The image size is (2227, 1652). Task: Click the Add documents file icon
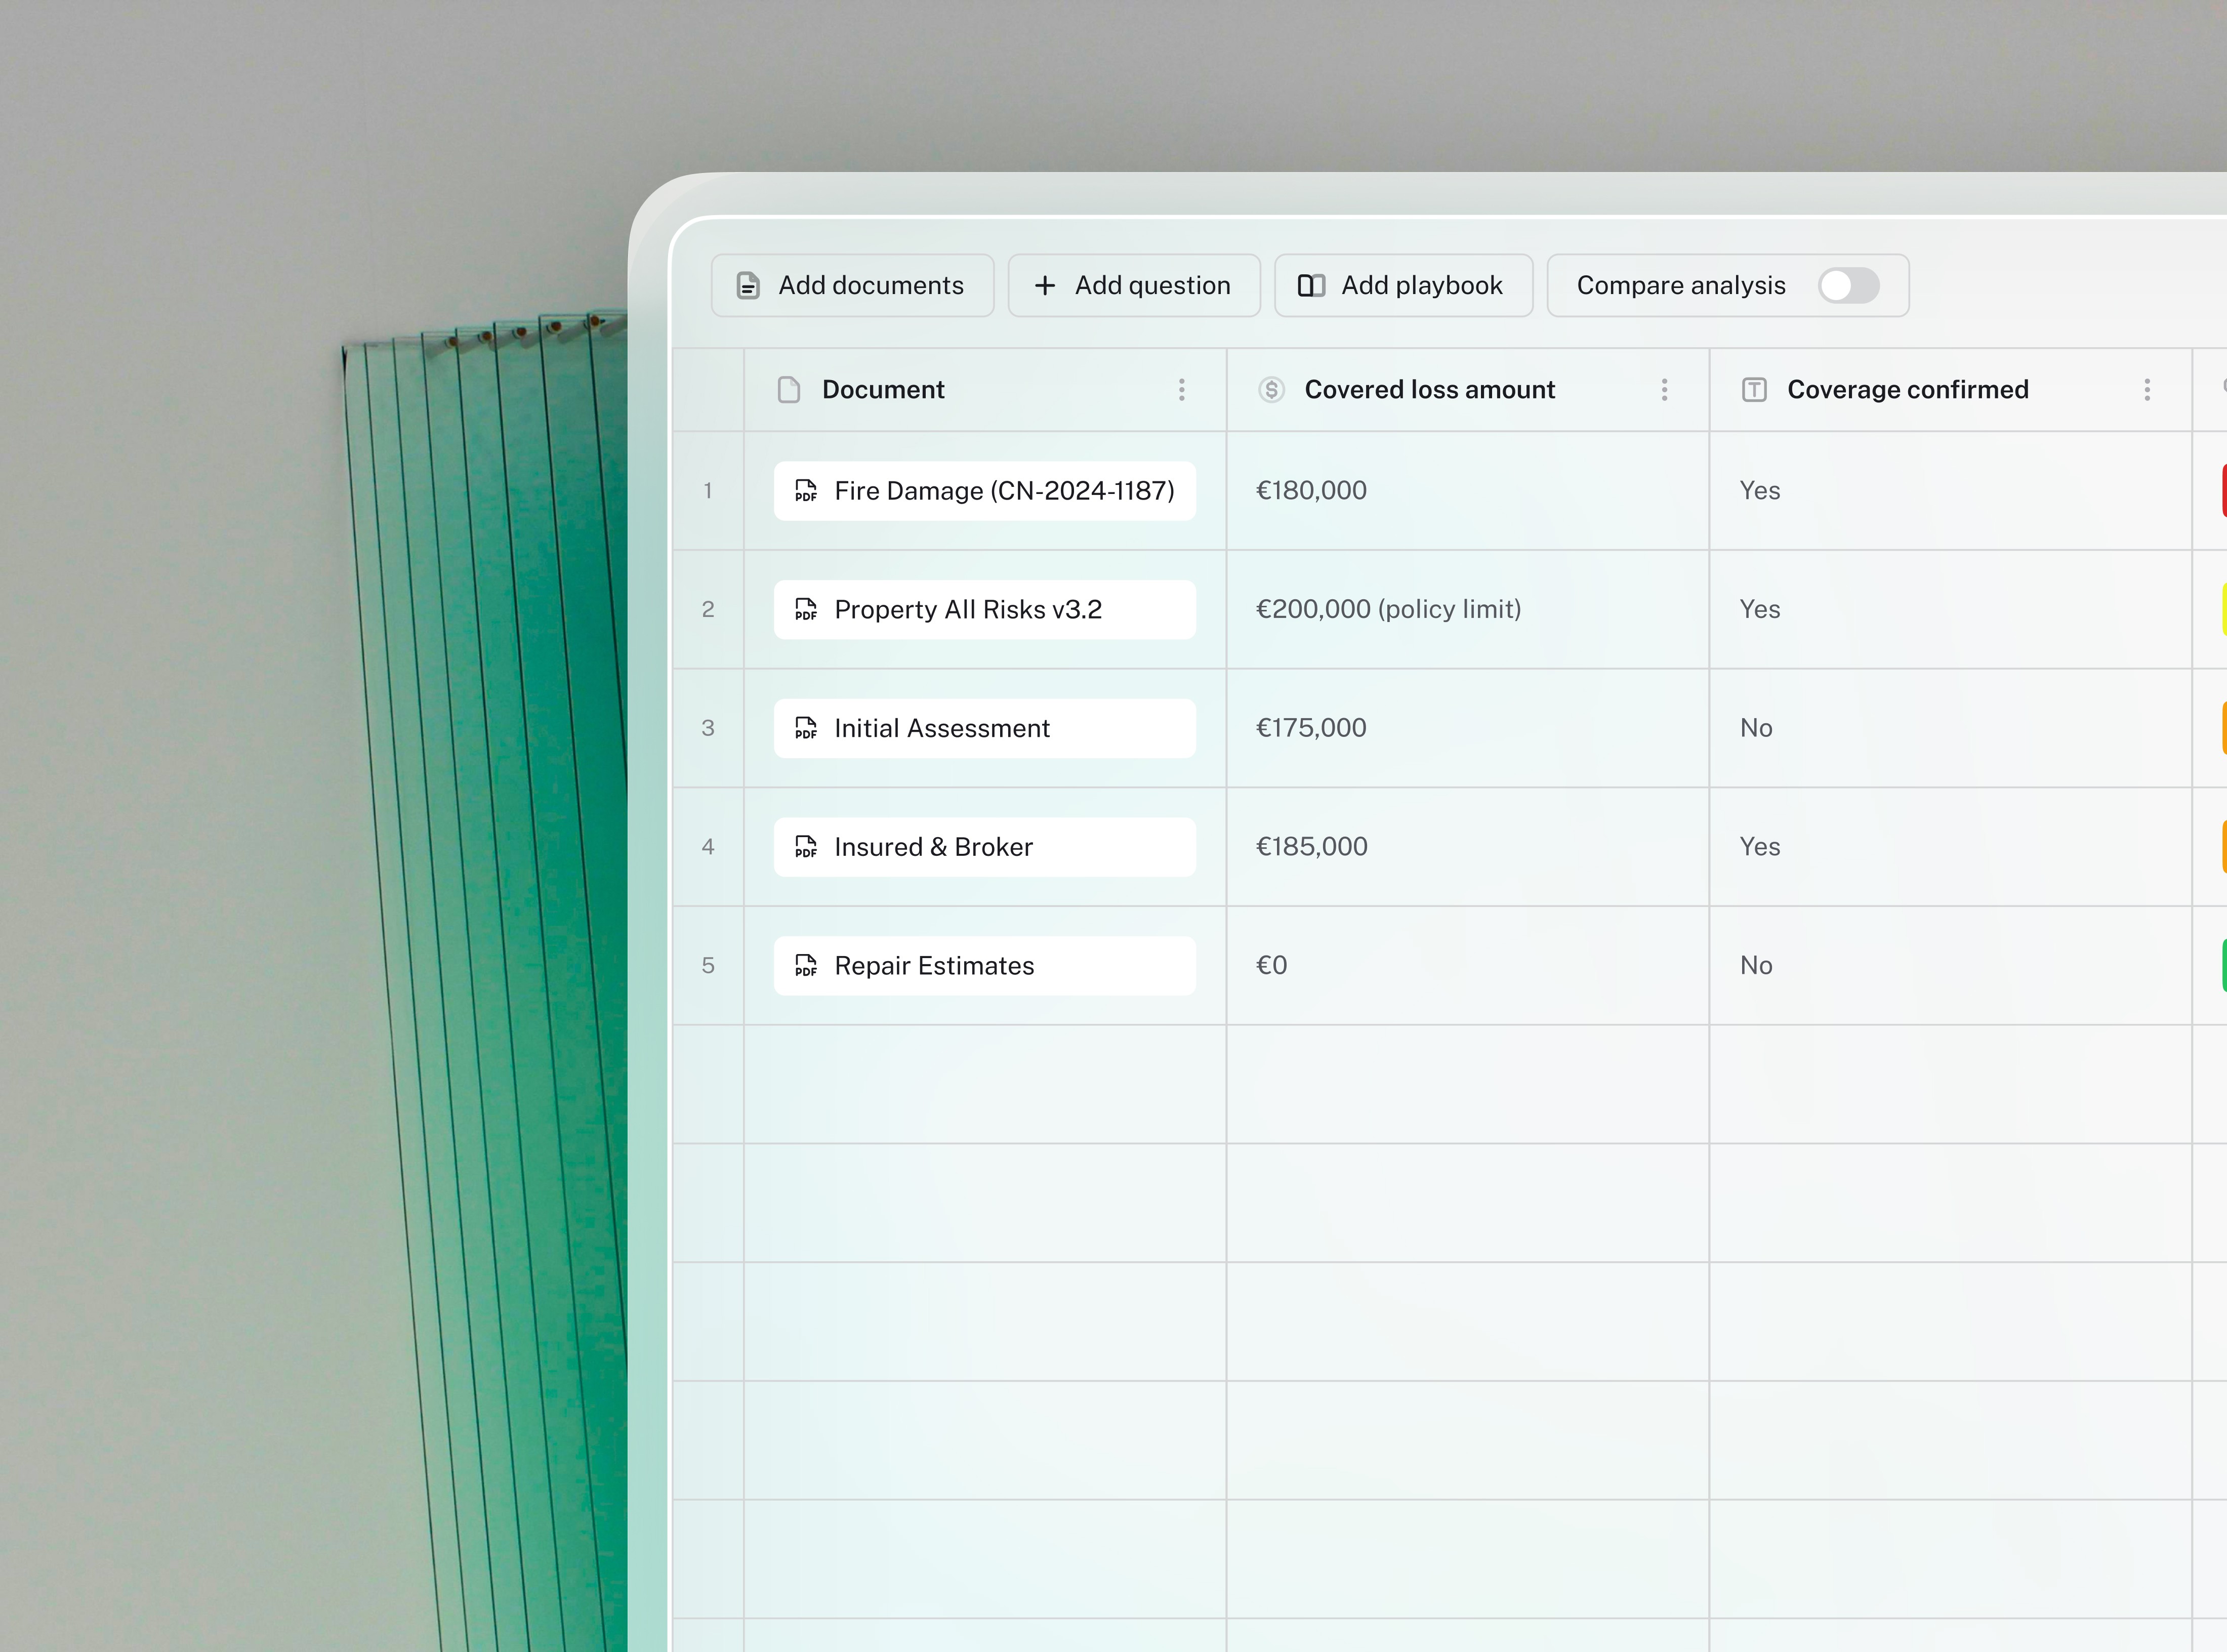point(748,286)
